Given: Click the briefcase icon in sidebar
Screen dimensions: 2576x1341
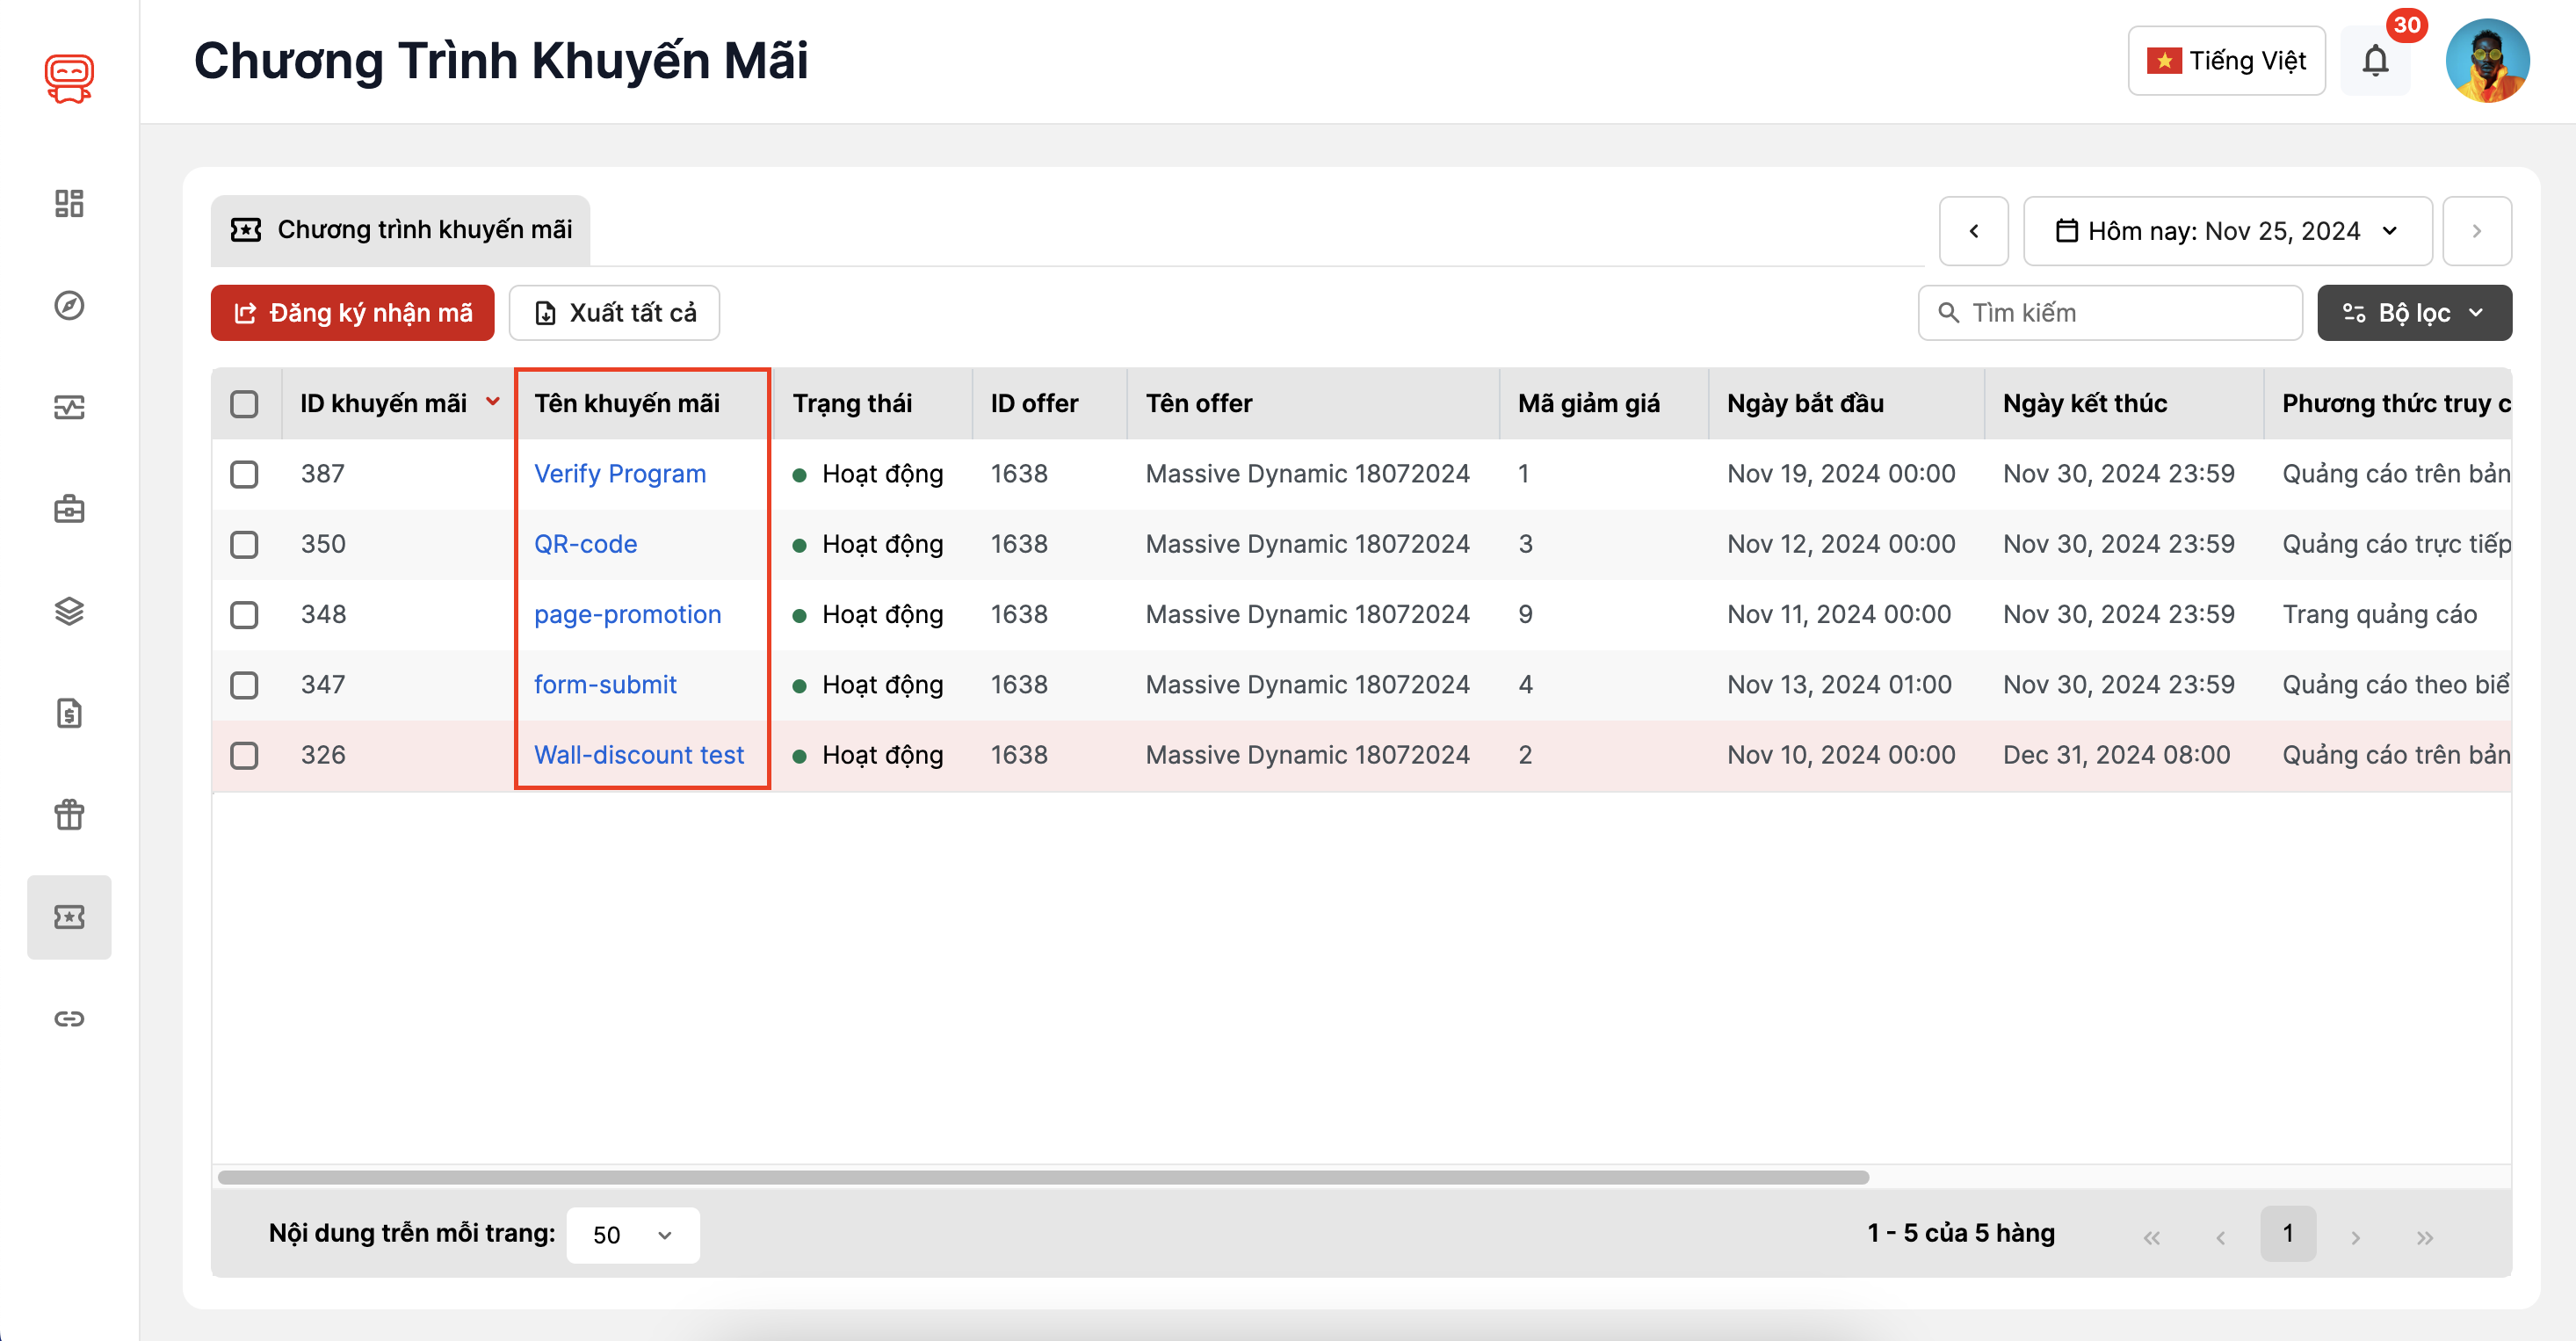Looking at the screenshot, I should pyautogui.click(x=69, y=510).
